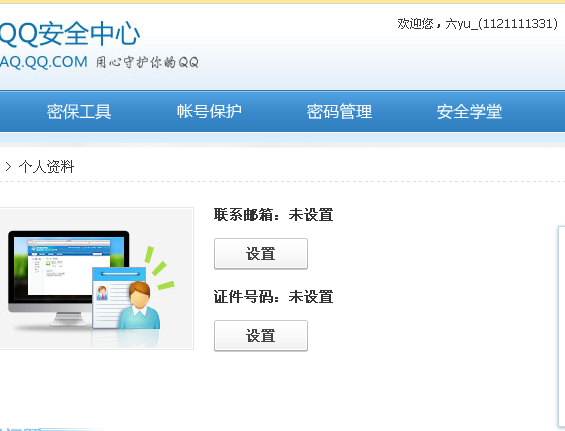The width and height of the screenshot is (565, 431).
Task: Click the 联系邮箱: 未设置 label
Action: click(273, 215)
